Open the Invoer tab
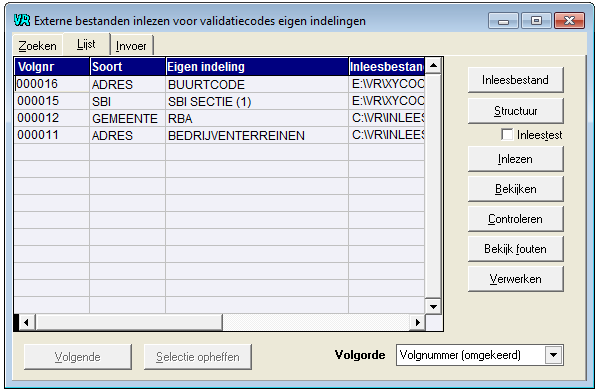Image resolution: width=597 pixels, height=389 pixels. [x=131, y=46]
